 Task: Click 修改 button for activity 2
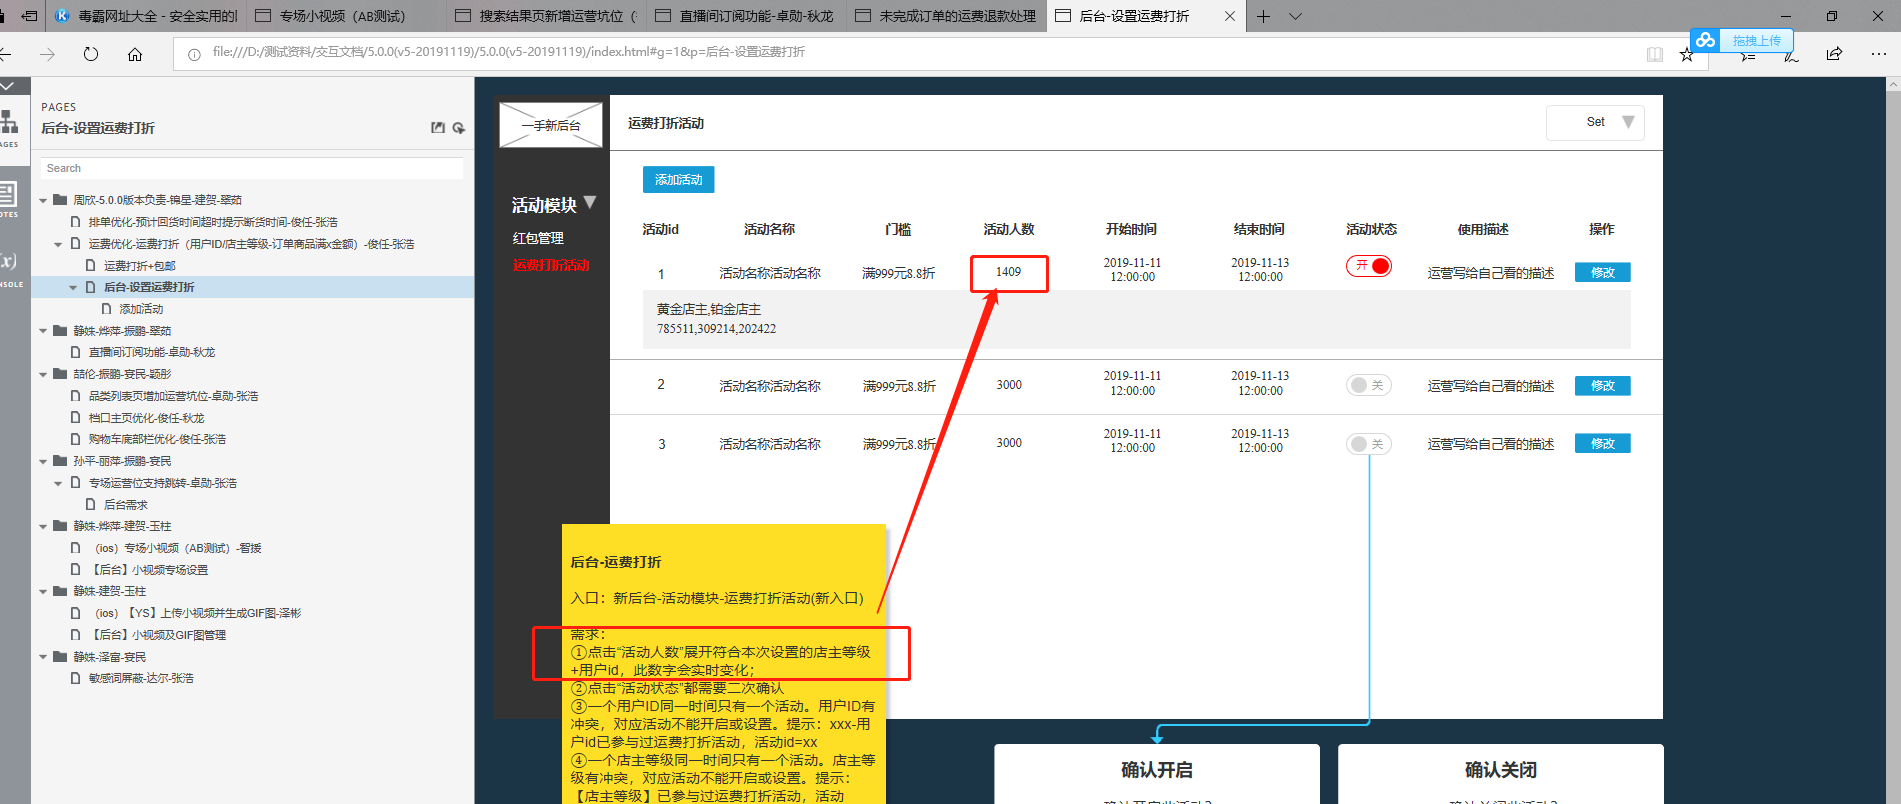[1602, 385]
